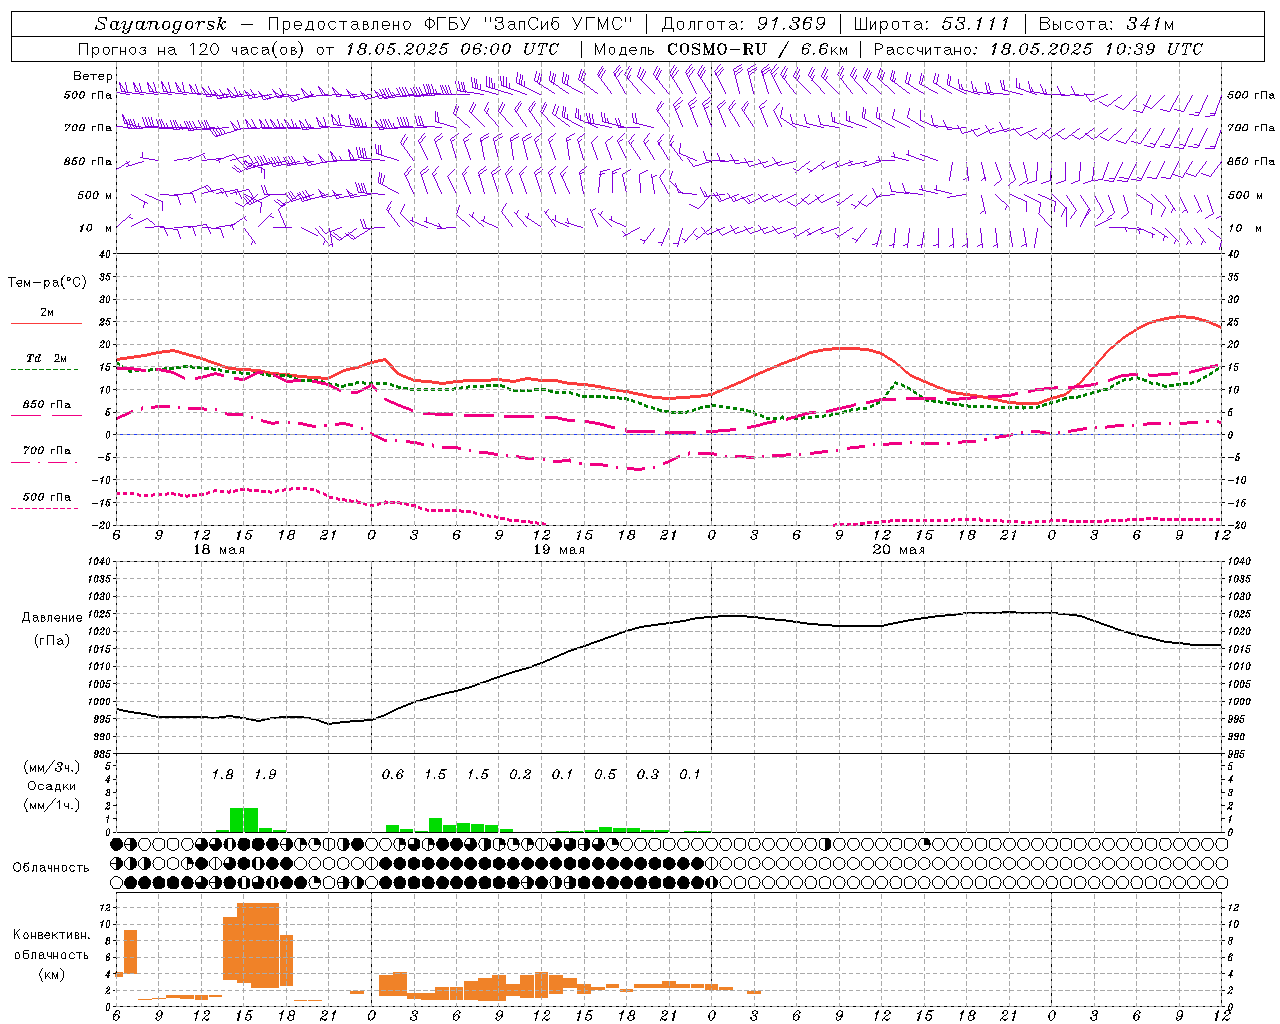Click the Осадки precipitation label

[52, 786]
